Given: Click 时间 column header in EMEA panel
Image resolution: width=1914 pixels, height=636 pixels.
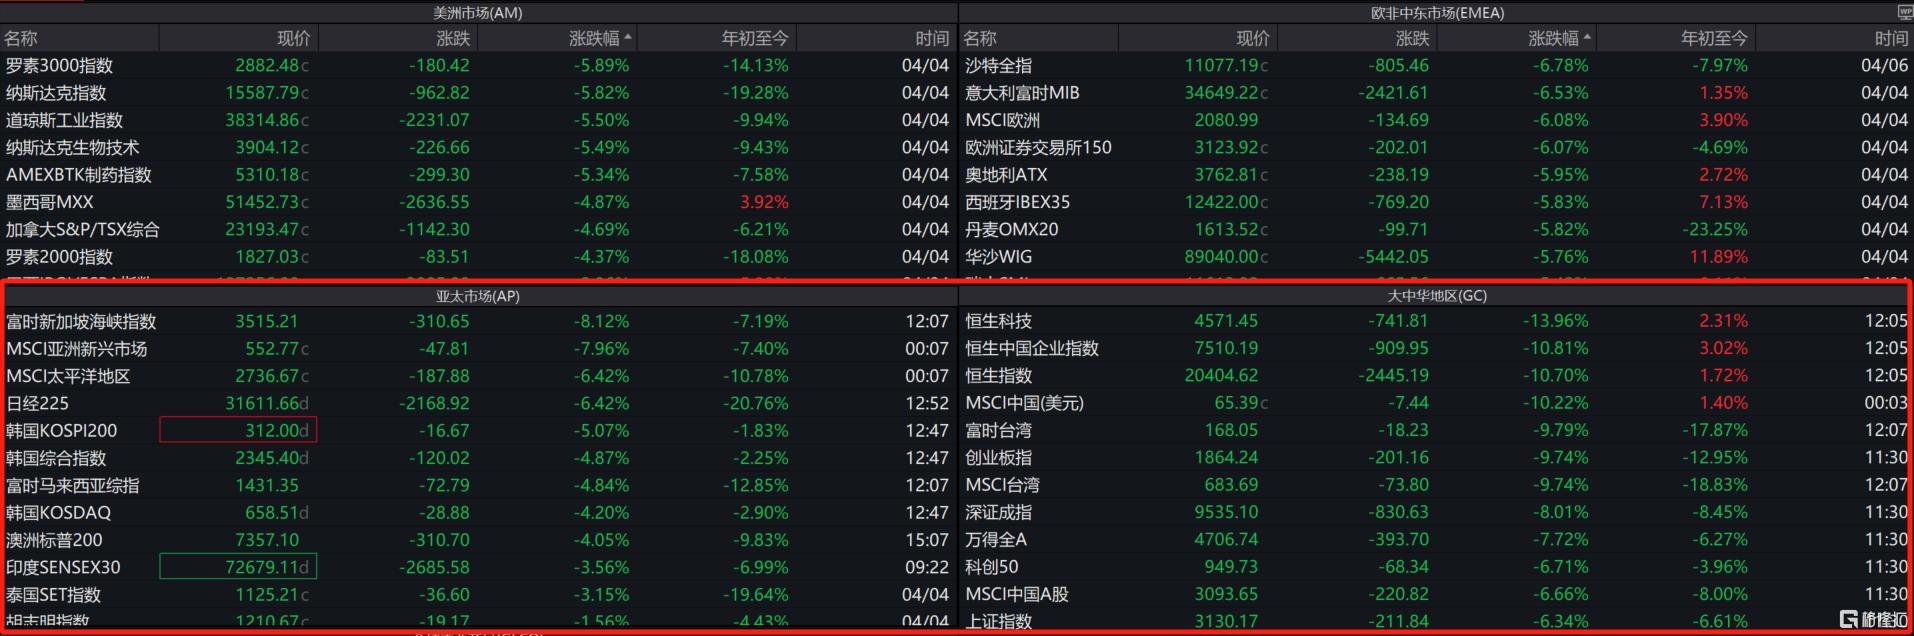Looking at the screenshot, I should 1890,38.
